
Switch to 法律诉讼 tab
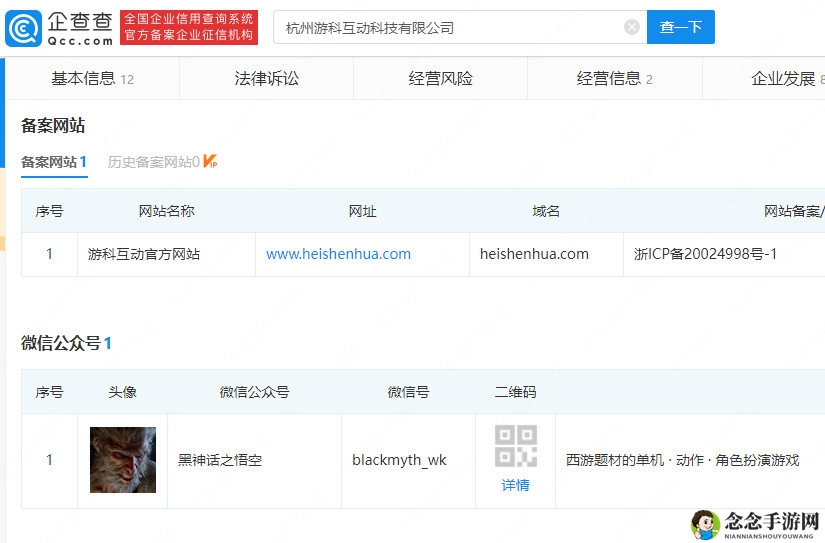[x=266, y=78]
